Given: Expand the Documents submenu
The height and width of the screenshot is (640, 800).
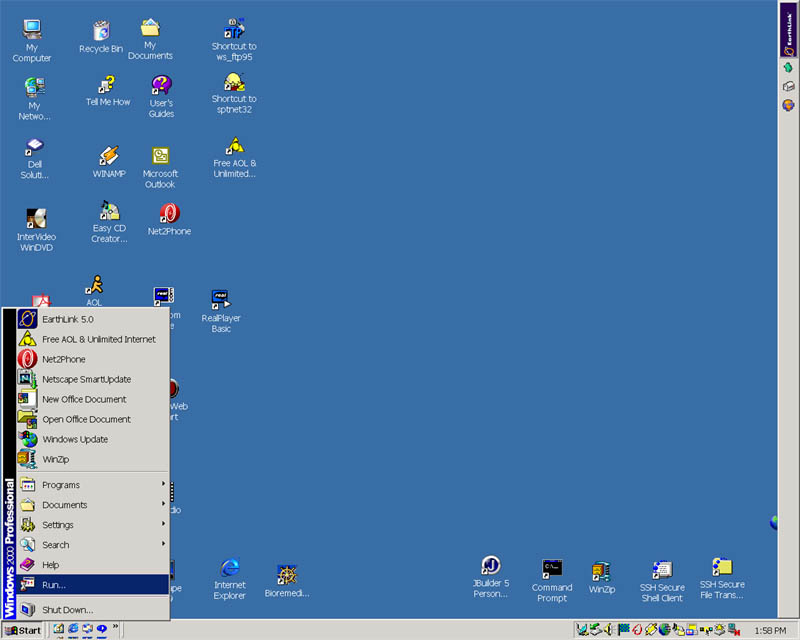Looking at the screenshot, I should 93,505.
